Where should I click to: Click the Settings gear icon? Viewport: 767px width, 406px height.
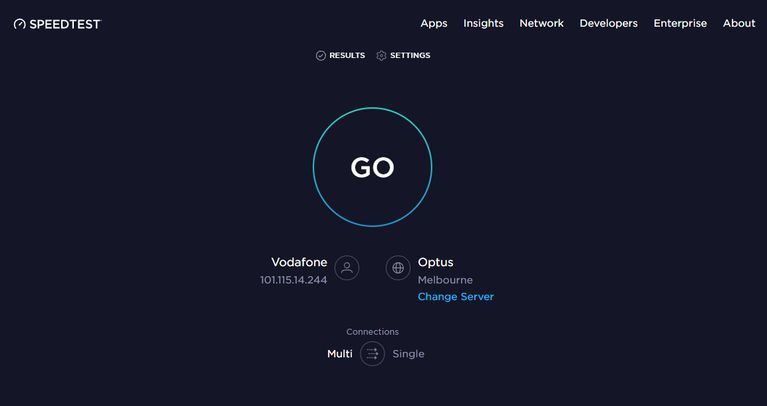[381, 56]
